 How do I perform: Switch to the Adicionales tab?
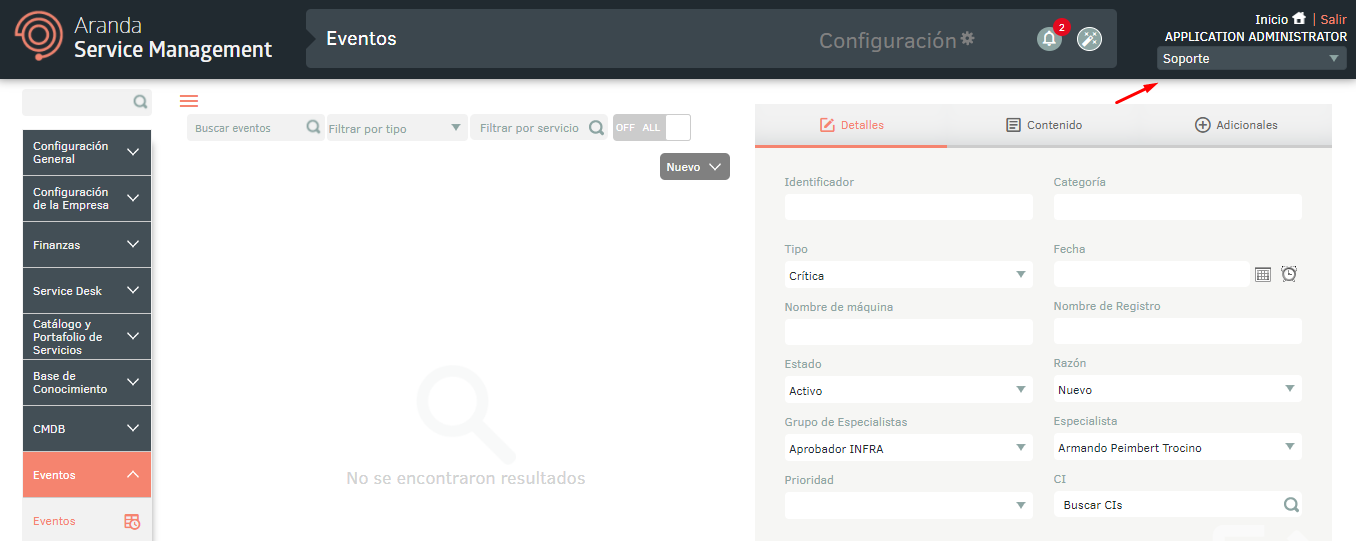tap(1236, 126)
